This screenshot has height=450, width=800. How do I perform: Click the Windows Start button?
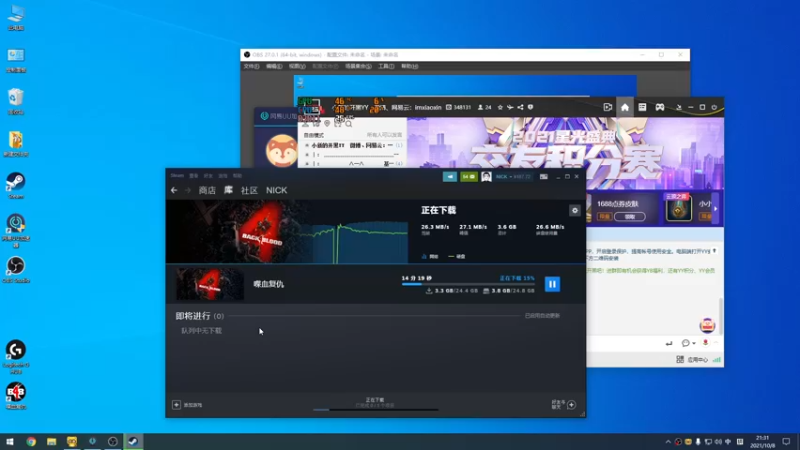coord(10,442)
